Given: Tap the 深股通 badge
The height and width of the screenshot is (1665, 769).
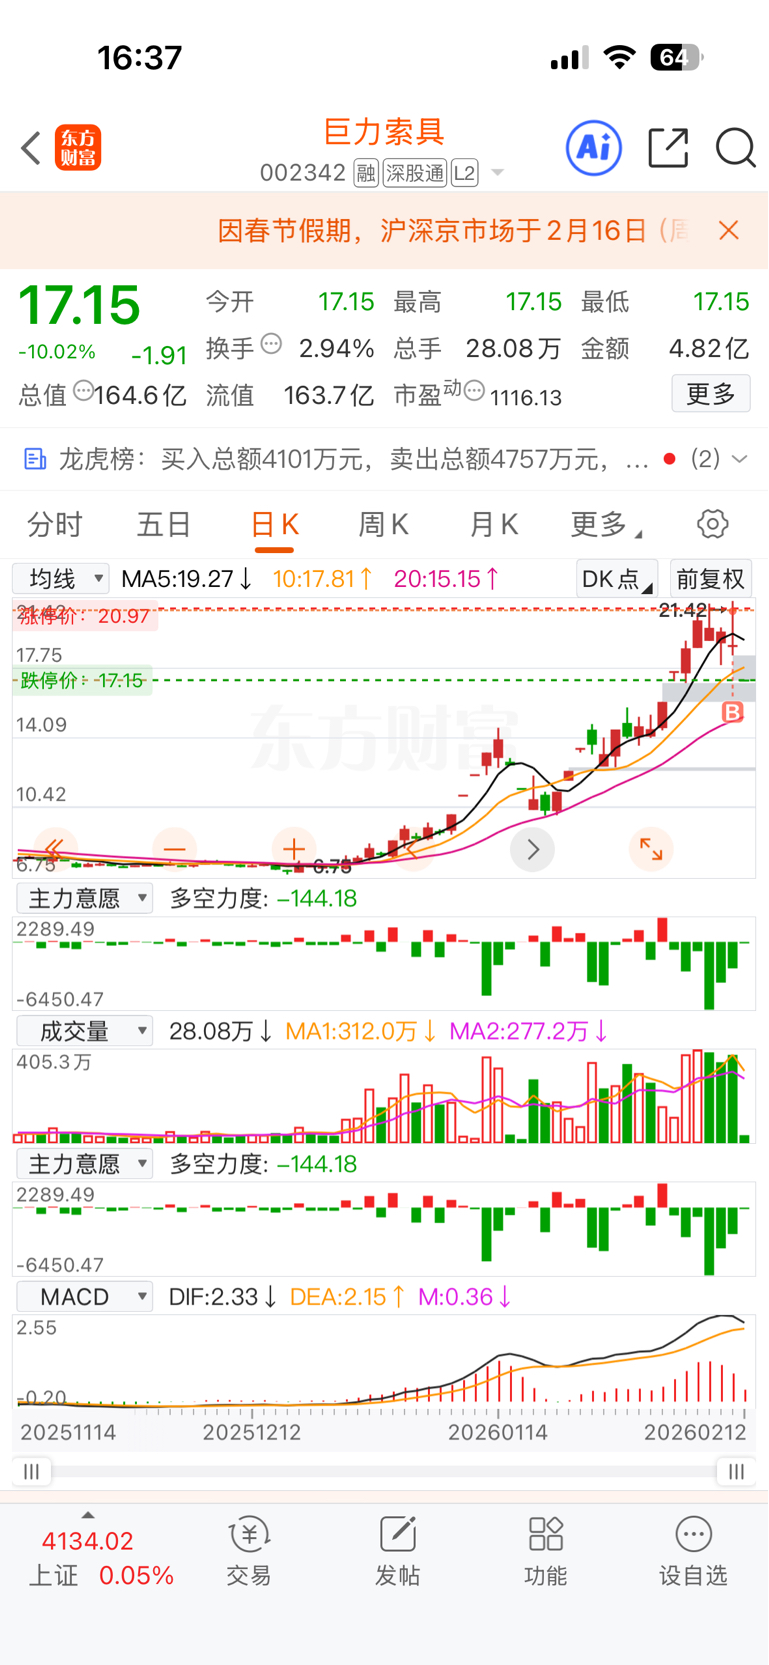Looking at the screenshot, I should click(415, 173).
